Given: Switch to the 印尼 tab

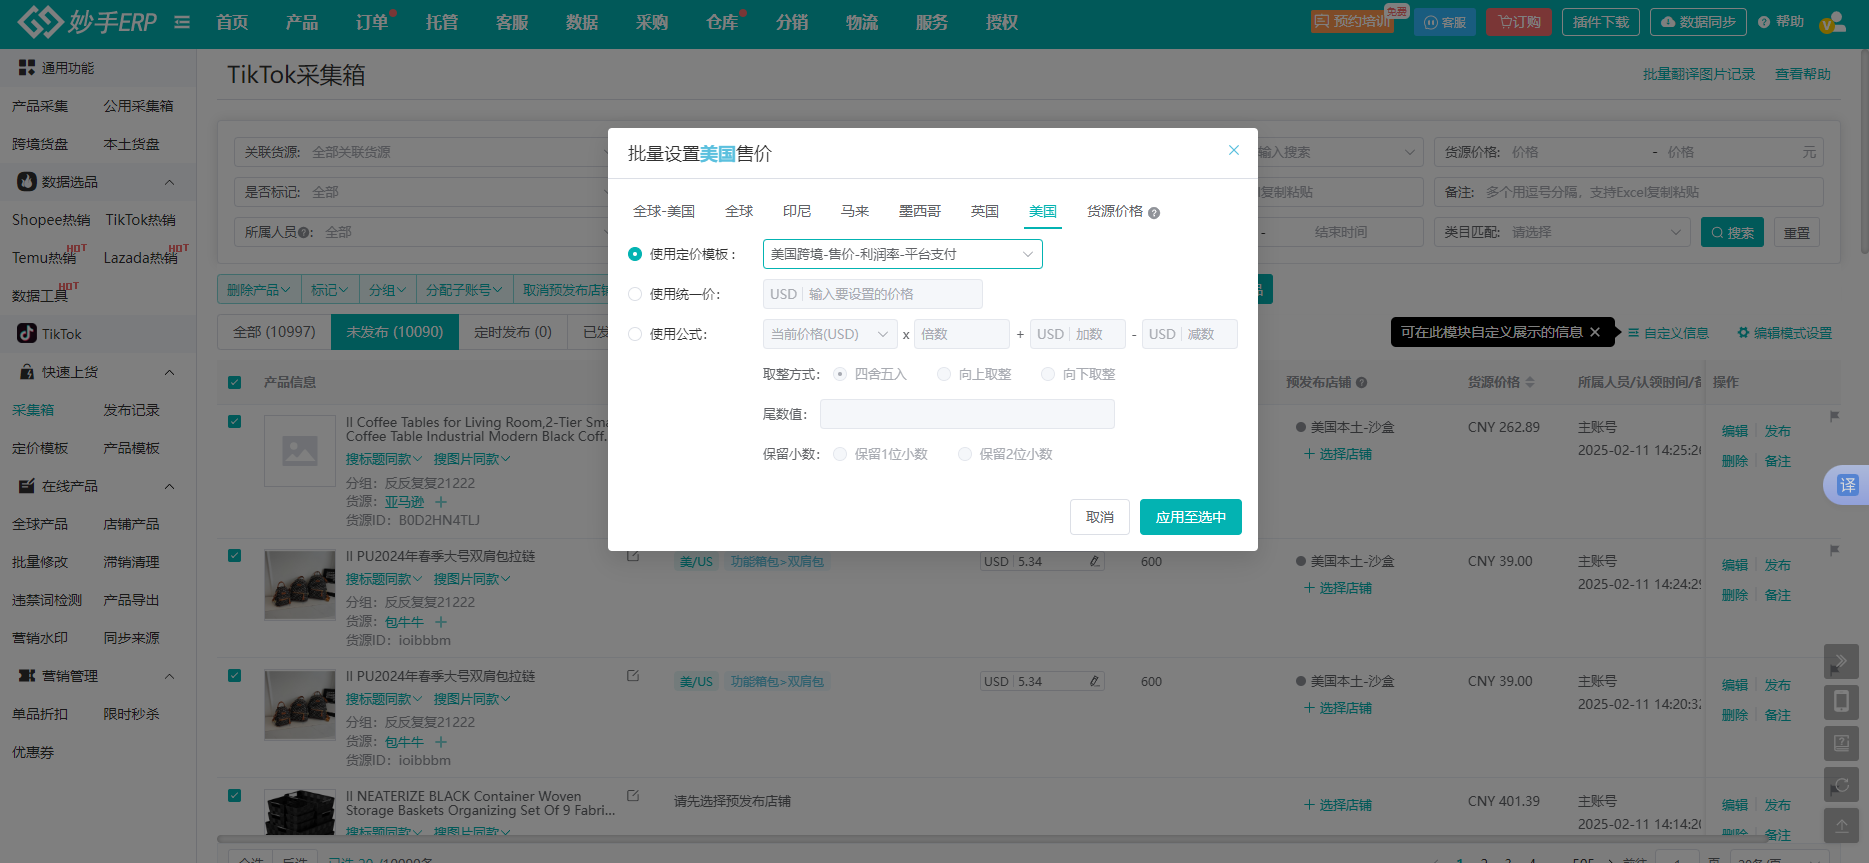Looking at the screenshot, I should tap(797, 211).
